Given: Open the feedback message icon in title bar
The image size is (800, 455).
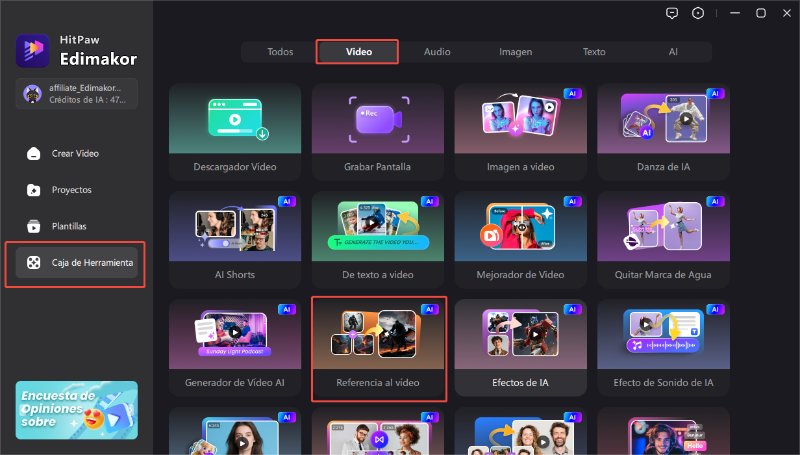Looking at the screenshot, I should coord(672,13).
